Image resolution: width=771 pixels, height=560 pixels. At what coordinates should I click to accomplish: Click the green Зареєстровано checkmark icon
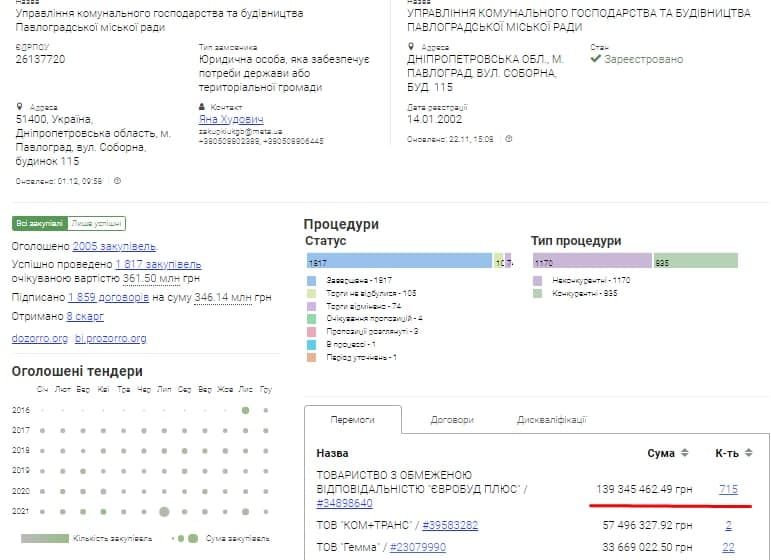click(x=595, y=59)
